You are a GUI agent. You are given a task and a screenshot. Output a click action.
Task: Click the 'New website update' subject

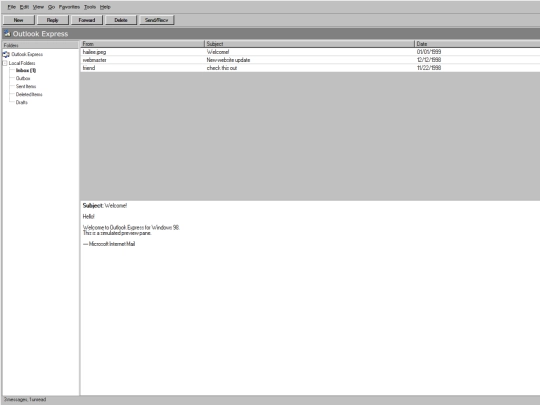pyautogui.click(x=228, y=60)
